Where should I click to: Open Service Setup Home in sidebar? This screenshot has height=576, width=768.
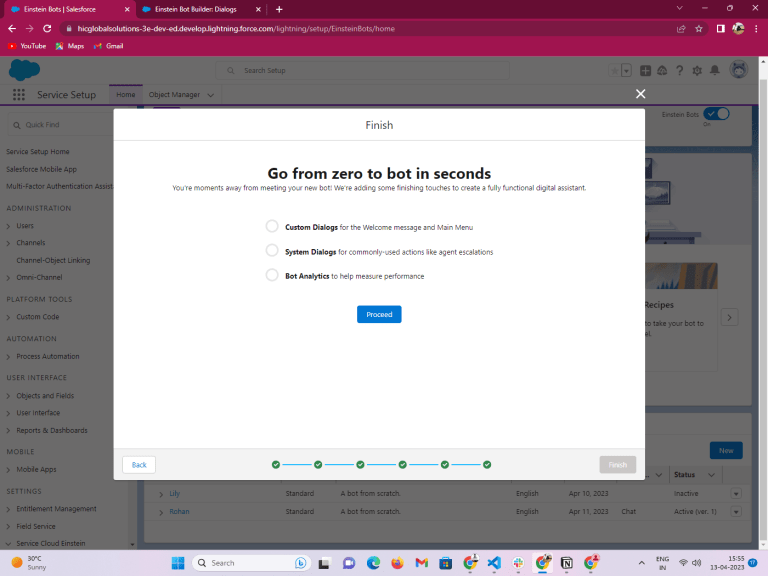click(x=38, y=152)
